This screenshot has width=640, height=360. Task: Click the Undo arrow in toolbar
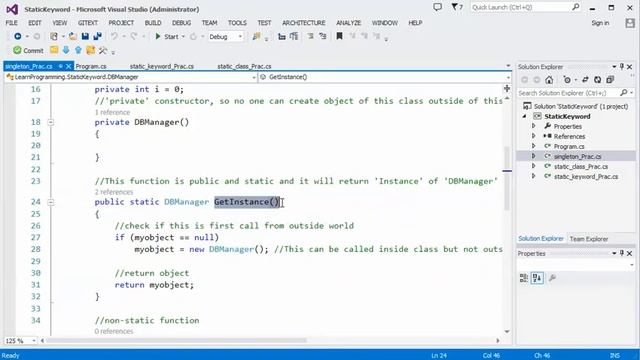coord(114,36)
